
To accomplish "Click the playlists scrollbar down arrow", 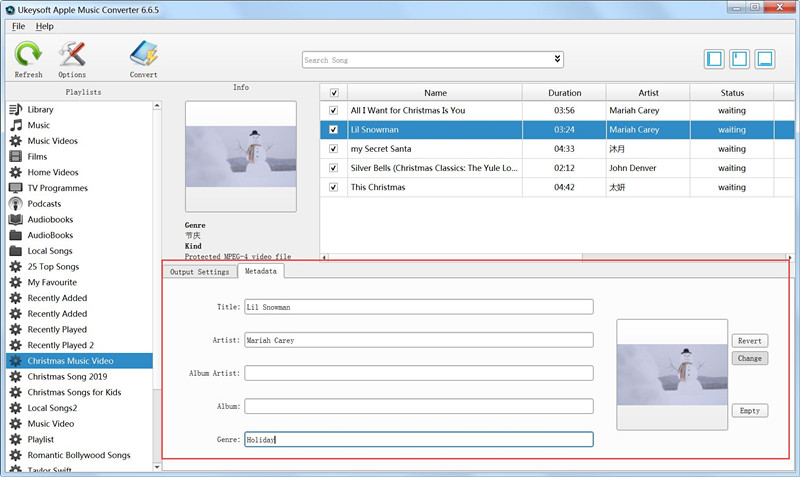I will (x=157, y=467).
